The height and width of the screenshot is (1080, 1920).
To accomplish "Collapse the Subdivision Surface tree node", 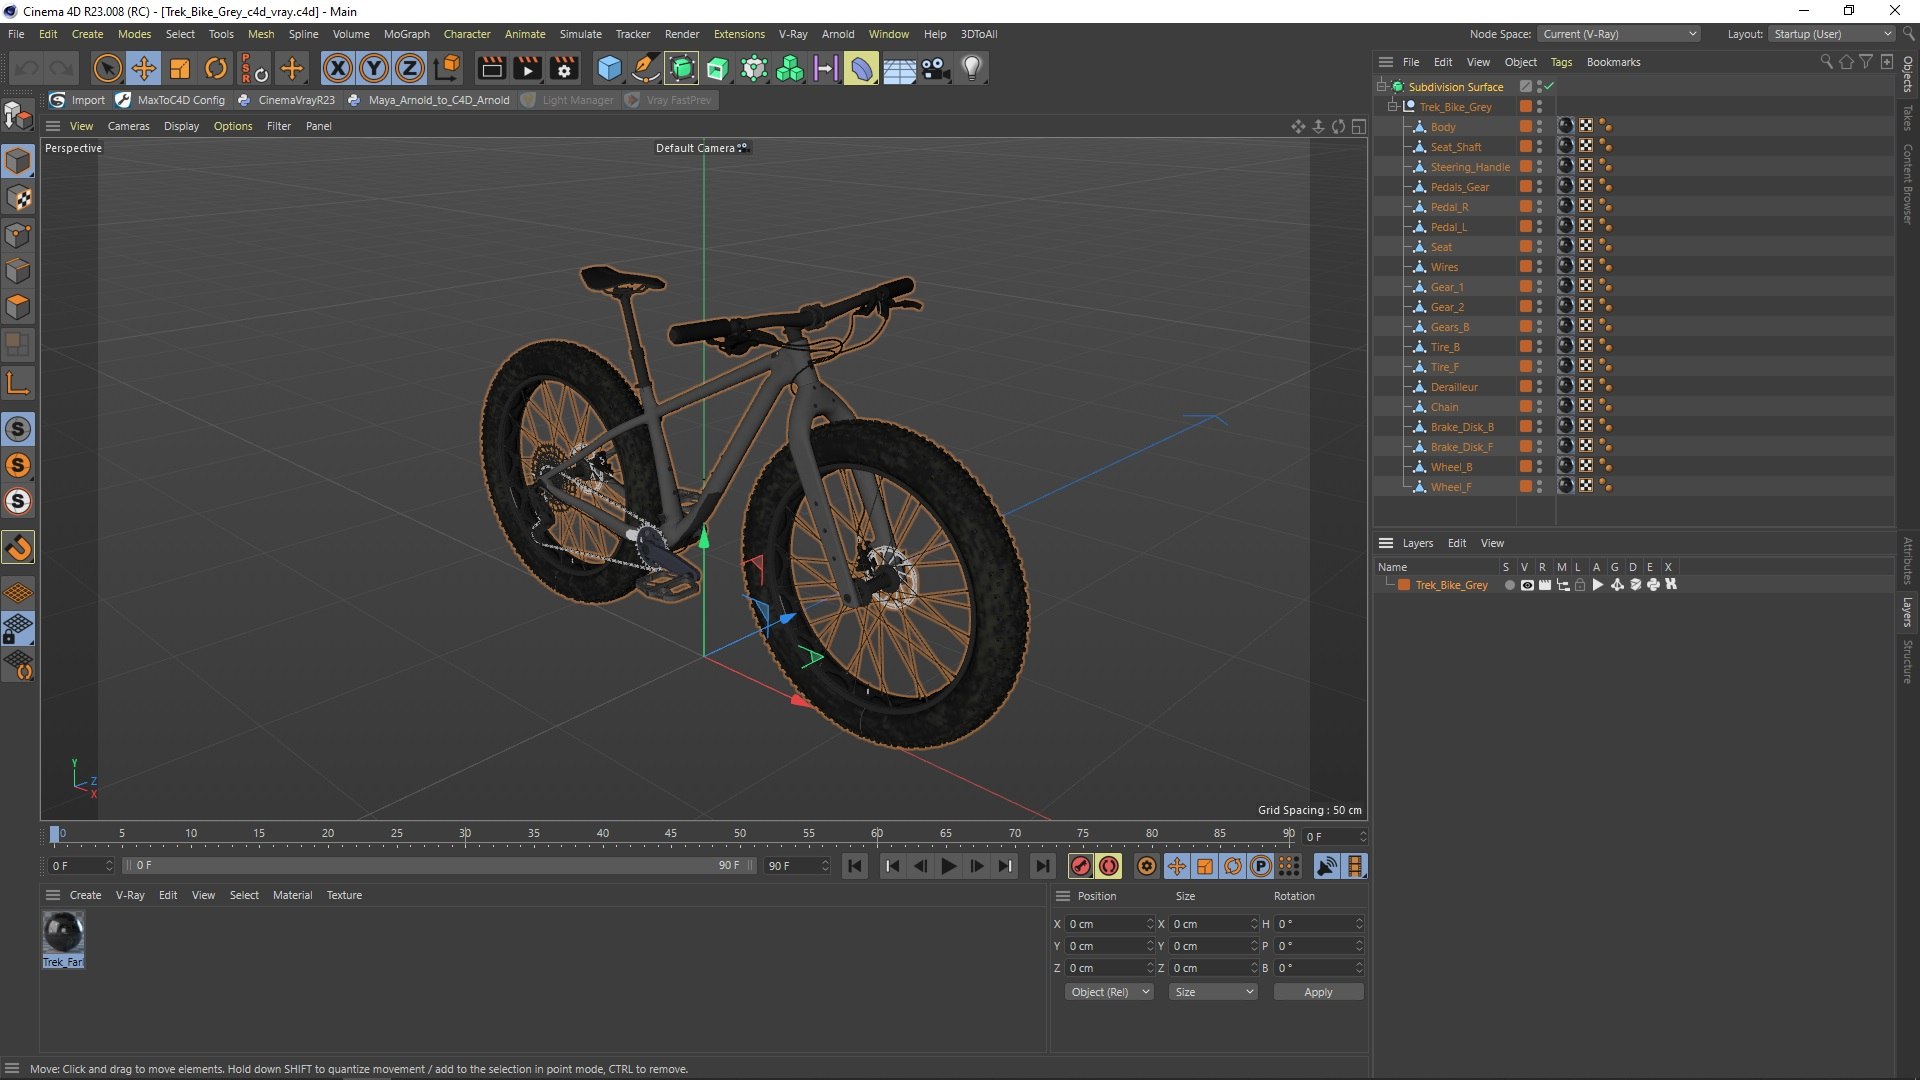I will pyautogui.click(x=1381, y=87).
